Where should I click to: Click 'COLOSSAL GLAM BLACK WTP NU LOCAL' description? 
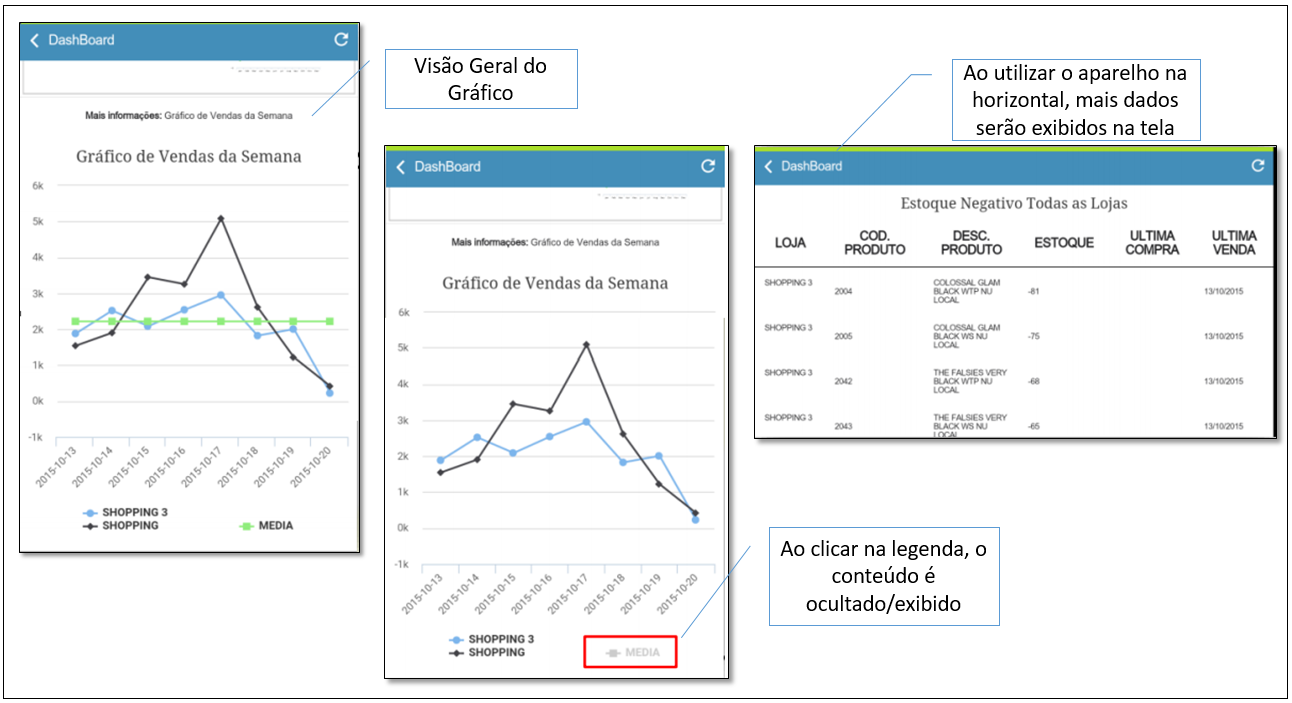pos(967,291)
